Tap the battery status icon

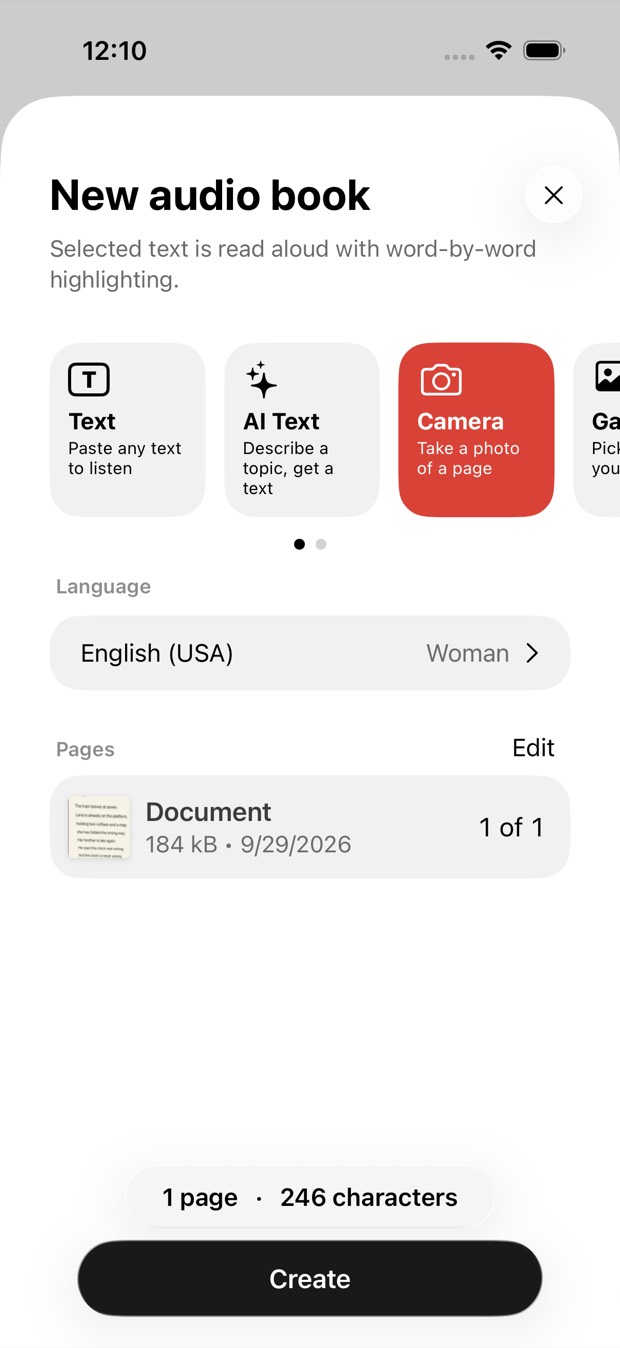point(545,50)
